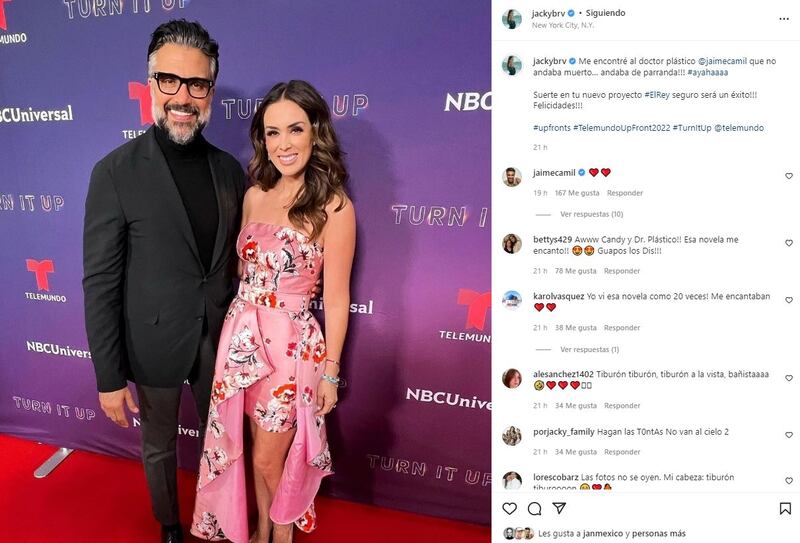The width and height of the screenshot is (800, 543).
Task: Expand Ver respuestas (10) under jaimecamil
Action: (x=591, y=214)
